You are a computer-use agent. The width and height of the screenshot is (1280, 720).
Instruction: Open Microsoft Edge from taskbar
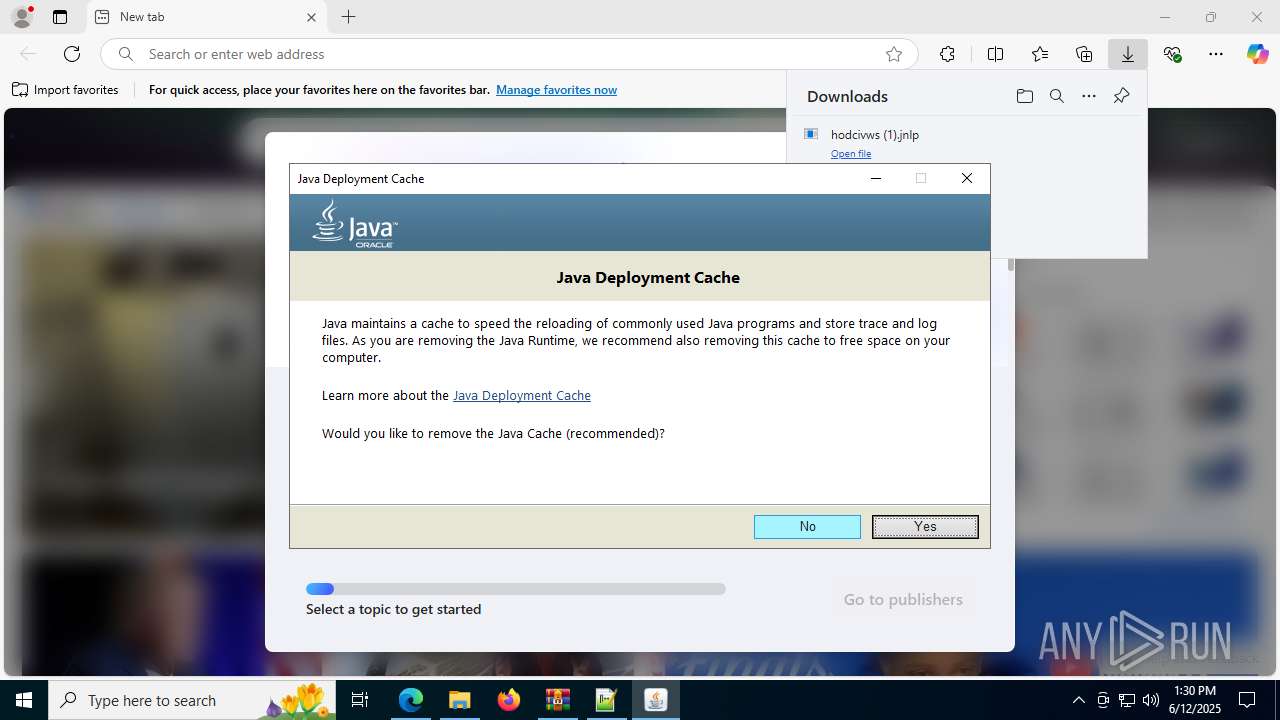click(411, 700)
